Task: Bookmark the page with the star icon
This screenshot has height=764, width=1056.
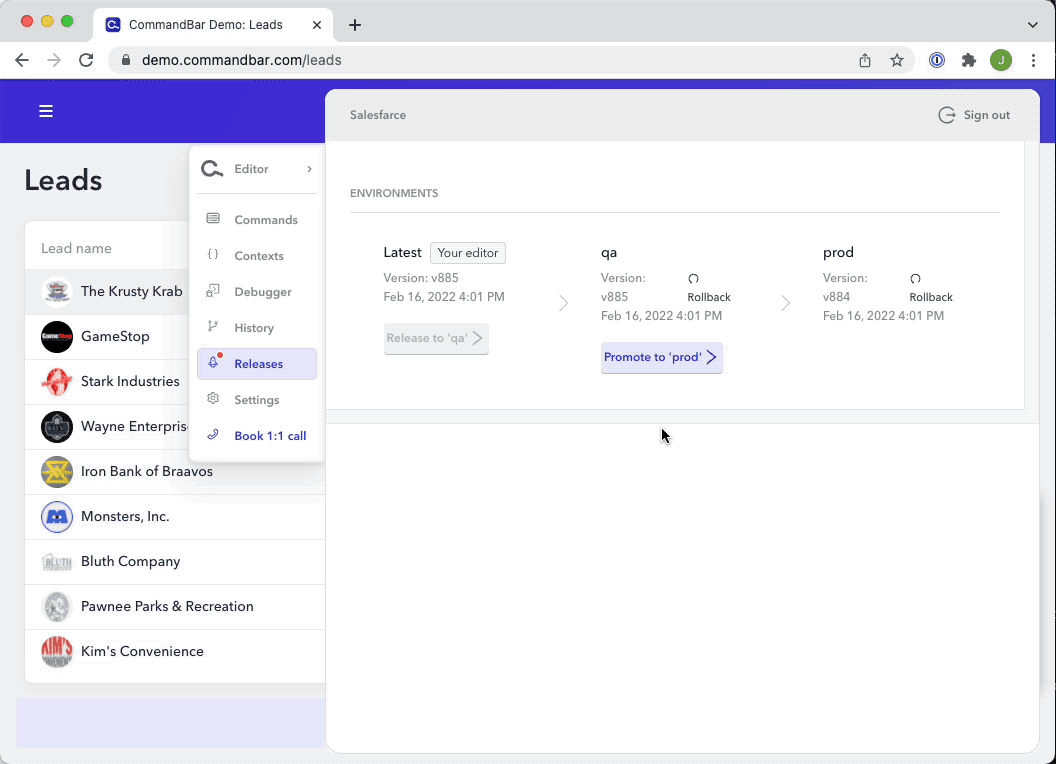Action: (x=897, y=60)
